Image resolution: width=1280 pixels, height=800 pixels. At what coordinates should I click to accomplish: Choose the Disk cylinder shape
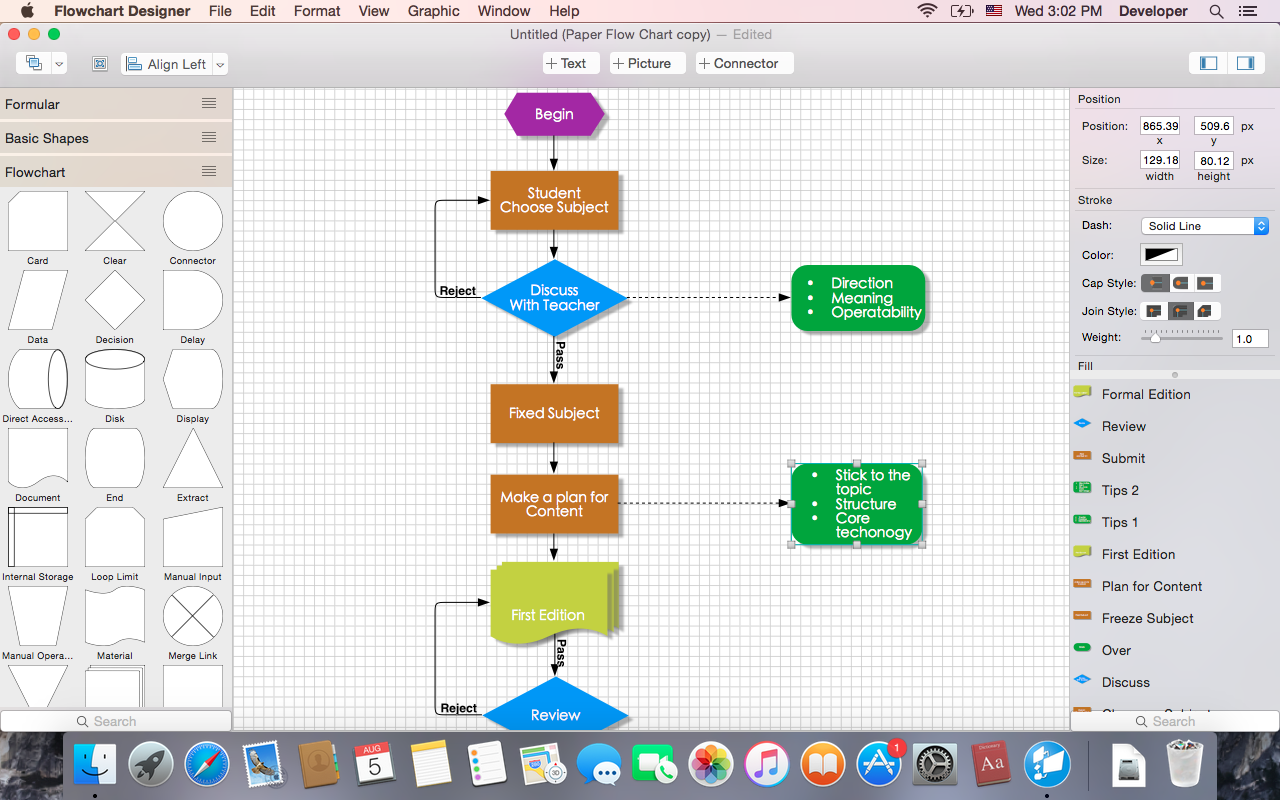point(115,379)
